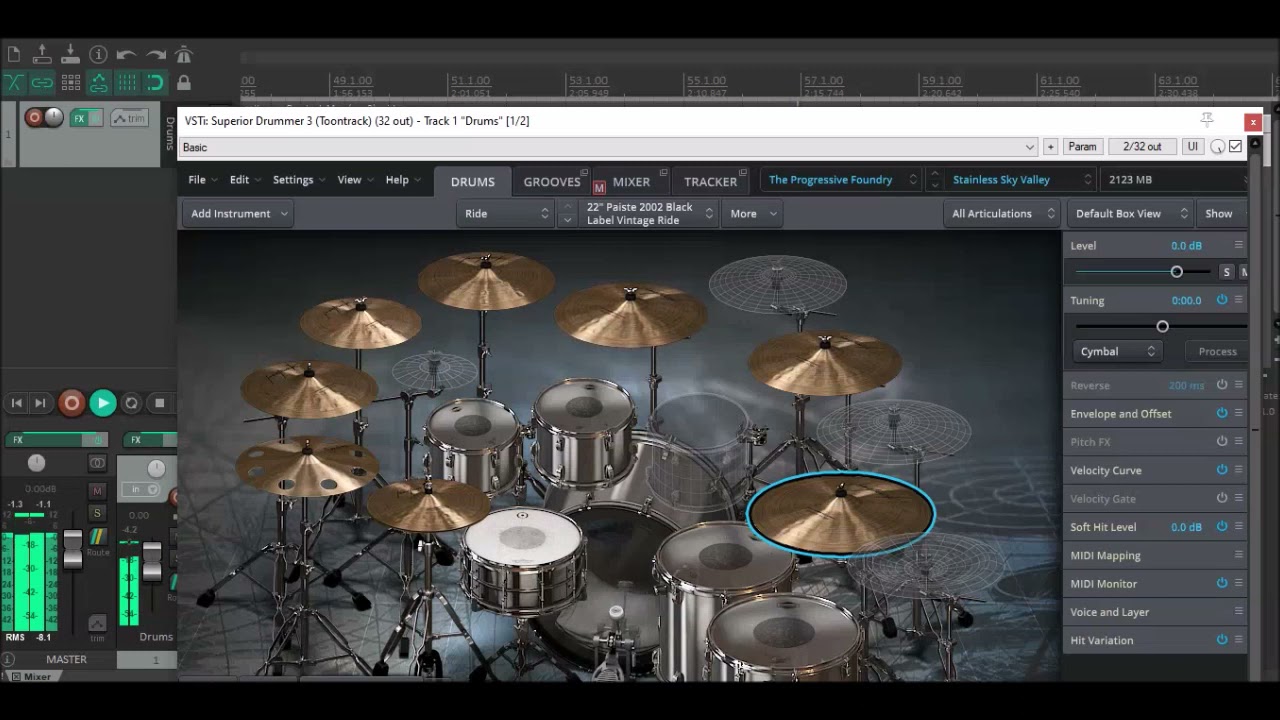Image resolution: width=1280 pixels, height=720 pixels.
Task: Open the Level section hamburger menu
Action: point(1238,245)
